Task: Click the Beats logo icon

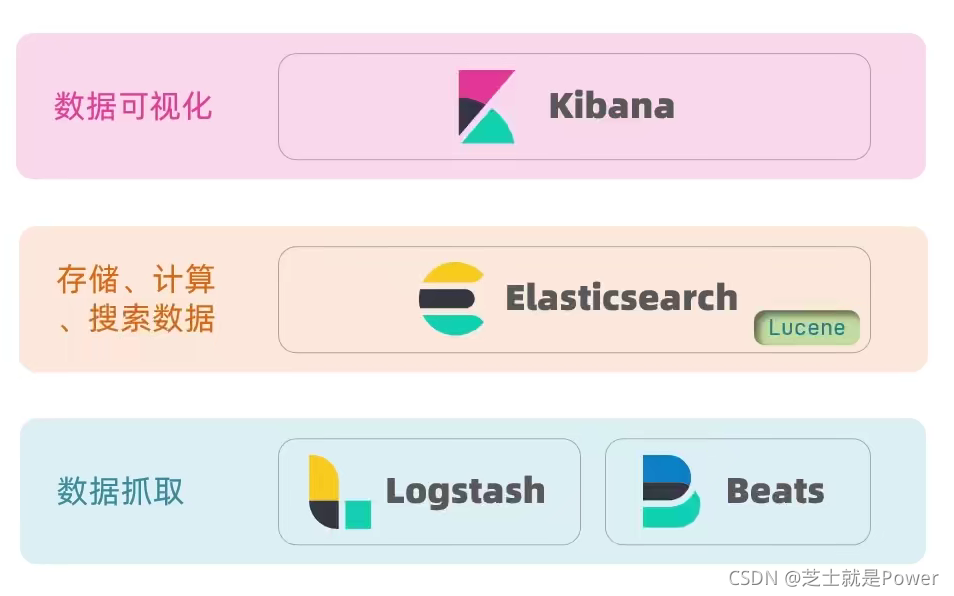Action: click(671, 491)
